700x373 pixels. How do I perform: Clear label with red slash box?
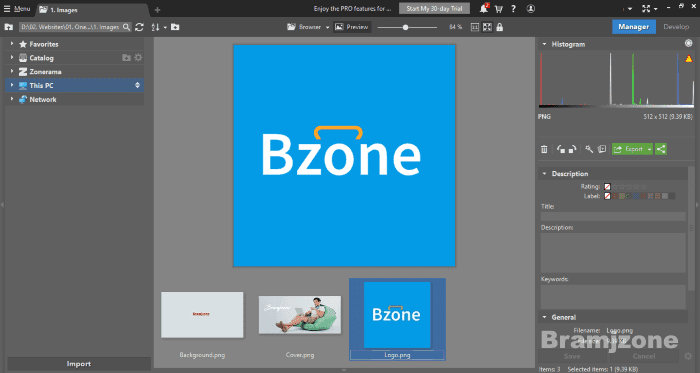[607, 196]
